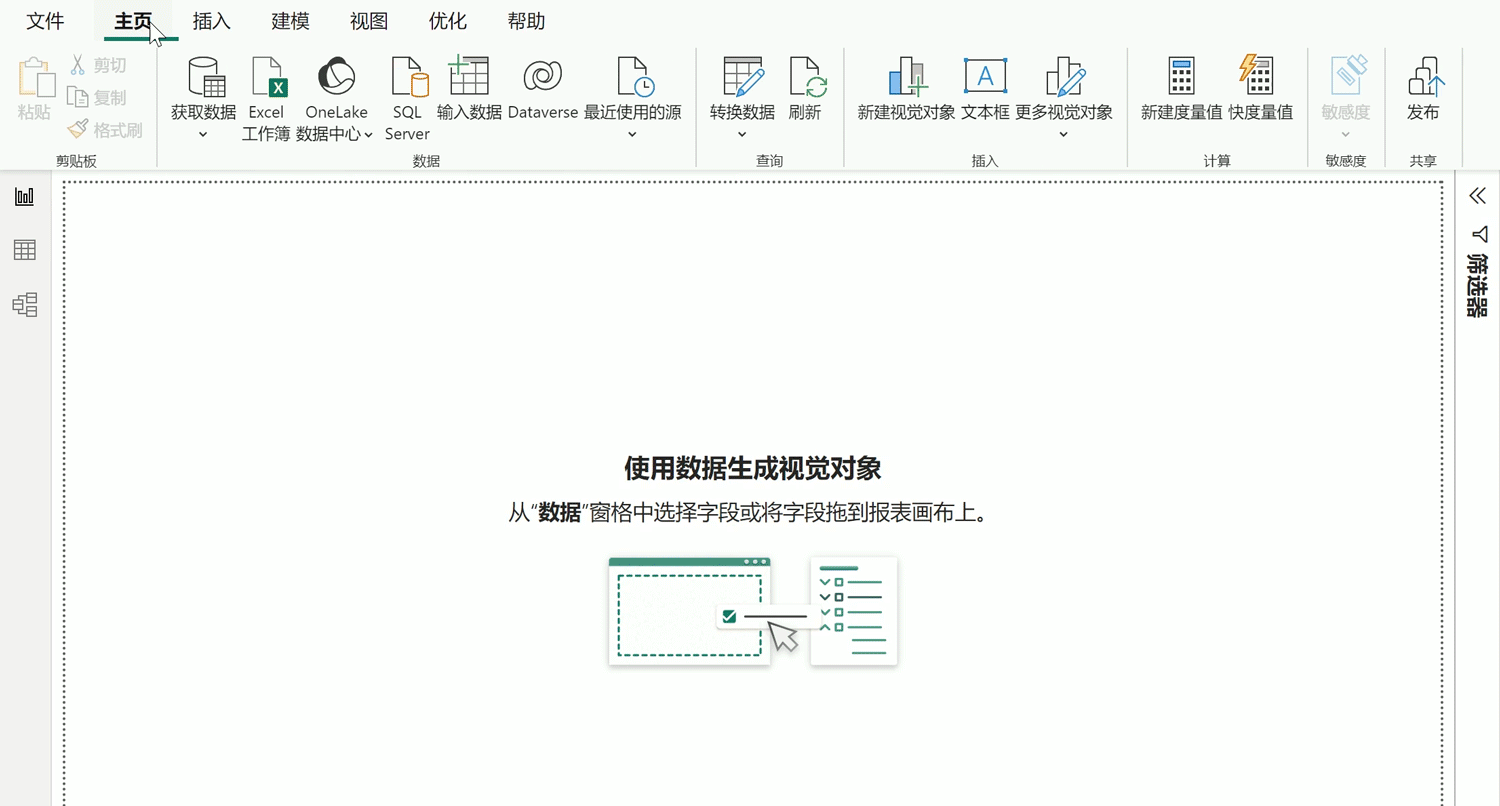This screenshot has width=1500, height=806.
Task: Select 输入数据 table icon
Action: [x=469, y=77]
